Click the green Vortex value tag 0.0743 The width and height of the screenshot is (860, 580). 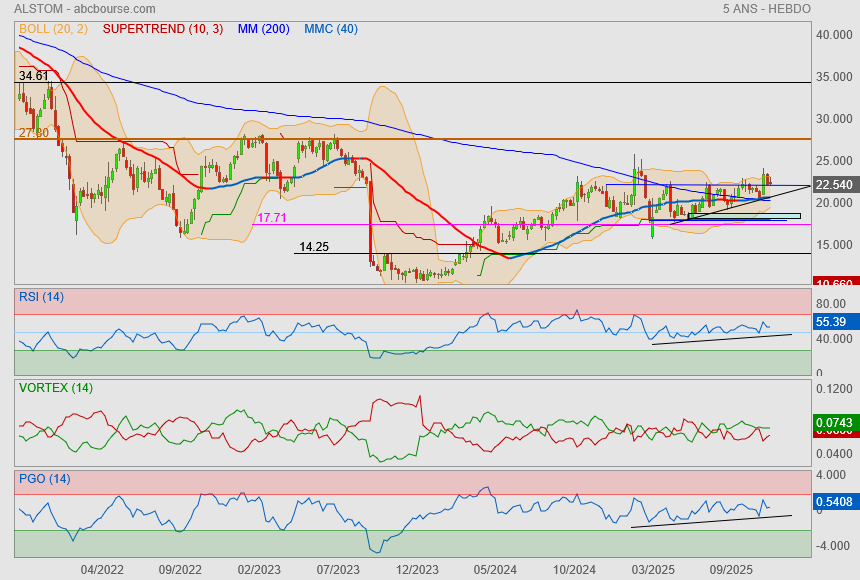point(834,423)
